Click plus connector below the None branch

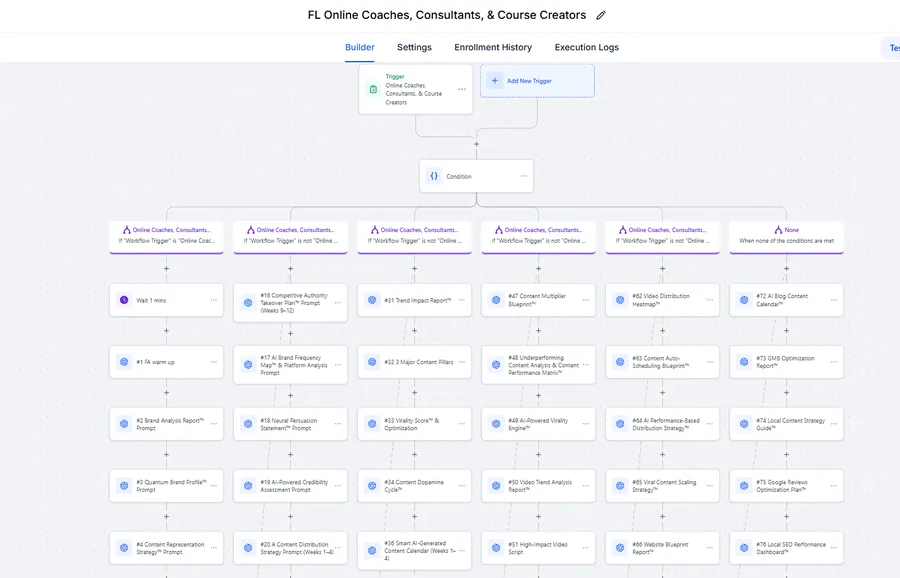[786, 269]
